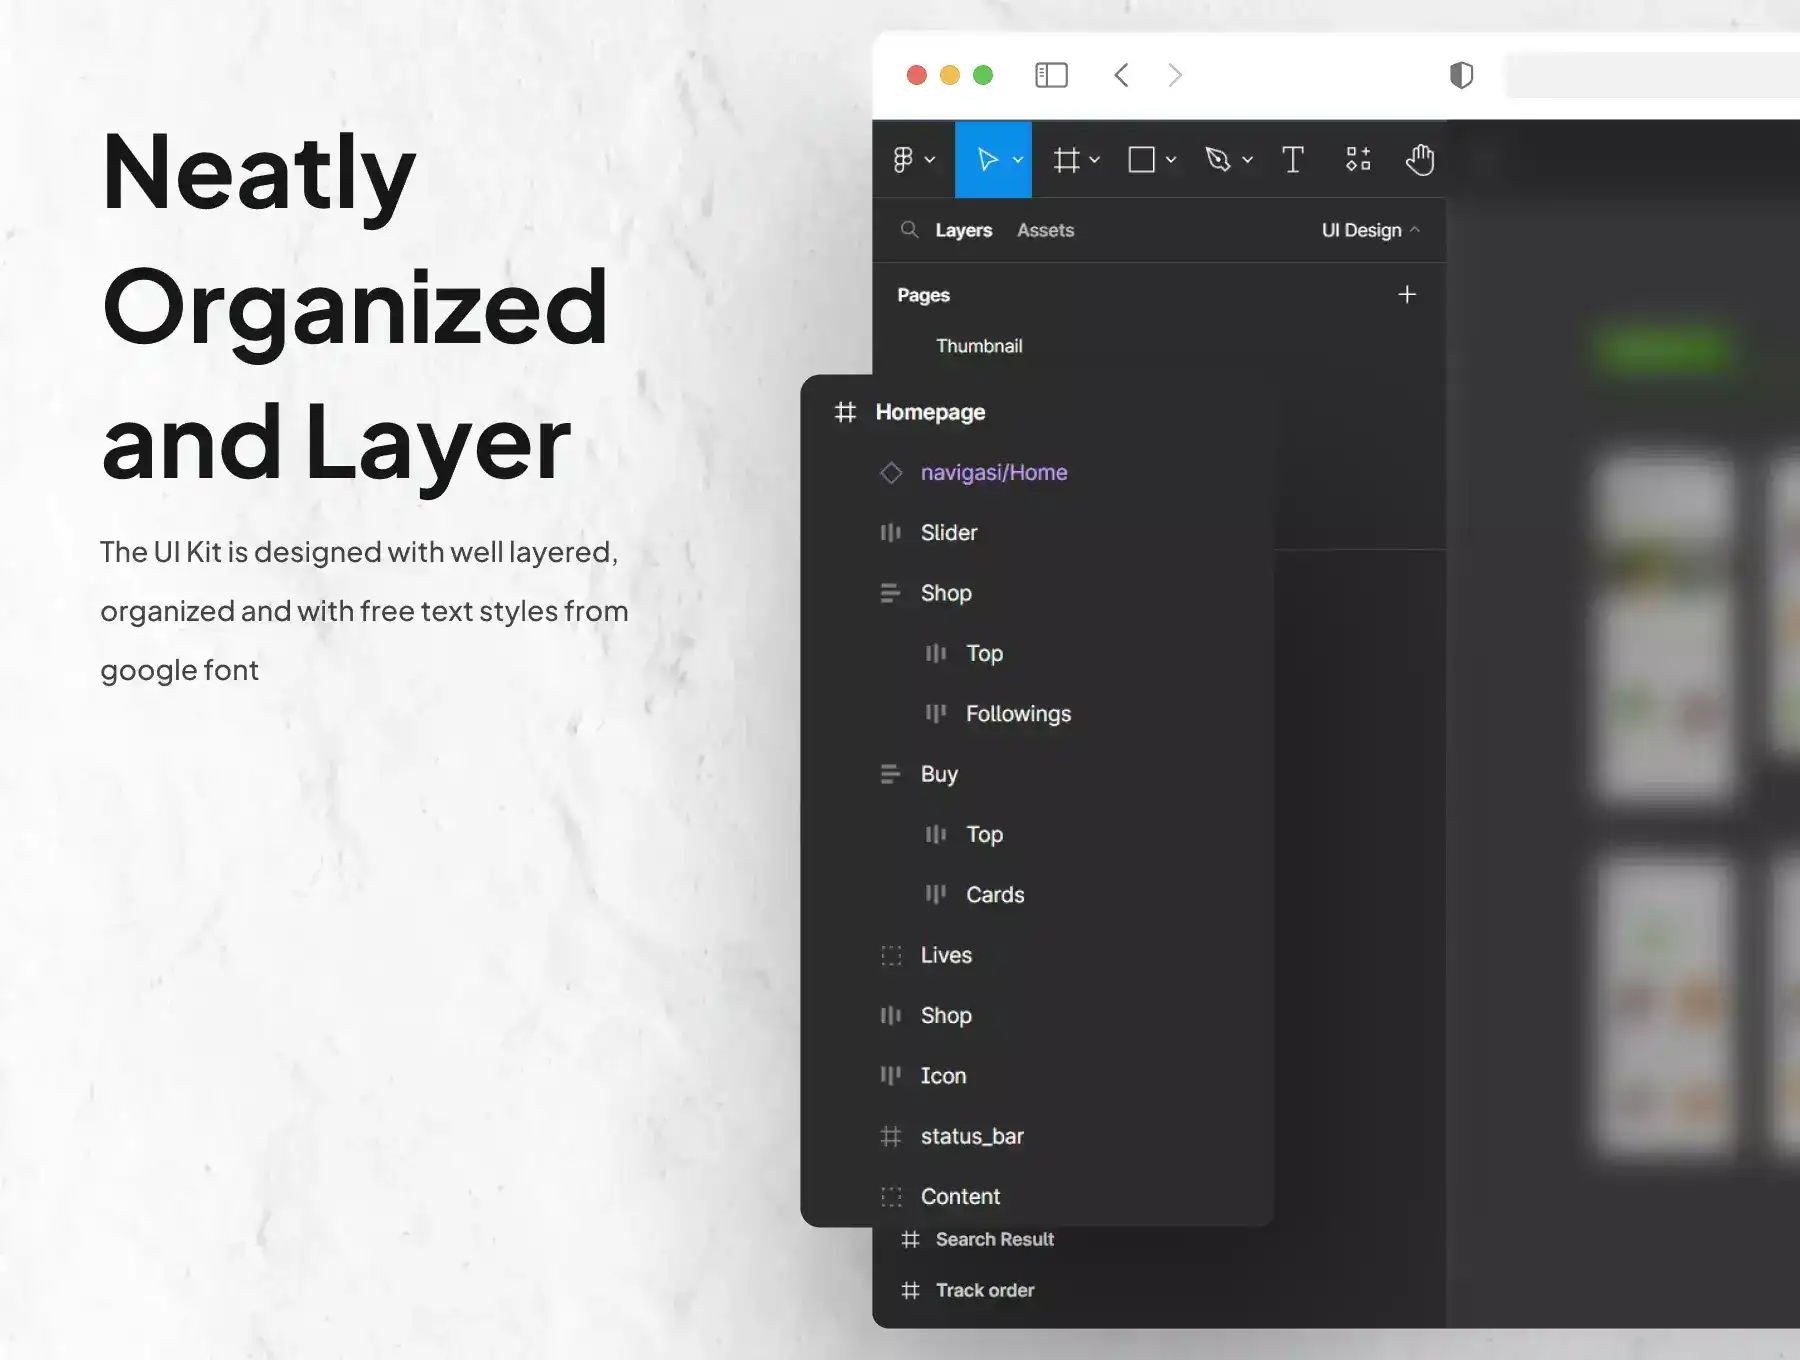The width and height of the screenshot is (1800, 1360).
Task: Add a new page with plus button
Action: pos(1406,295)
